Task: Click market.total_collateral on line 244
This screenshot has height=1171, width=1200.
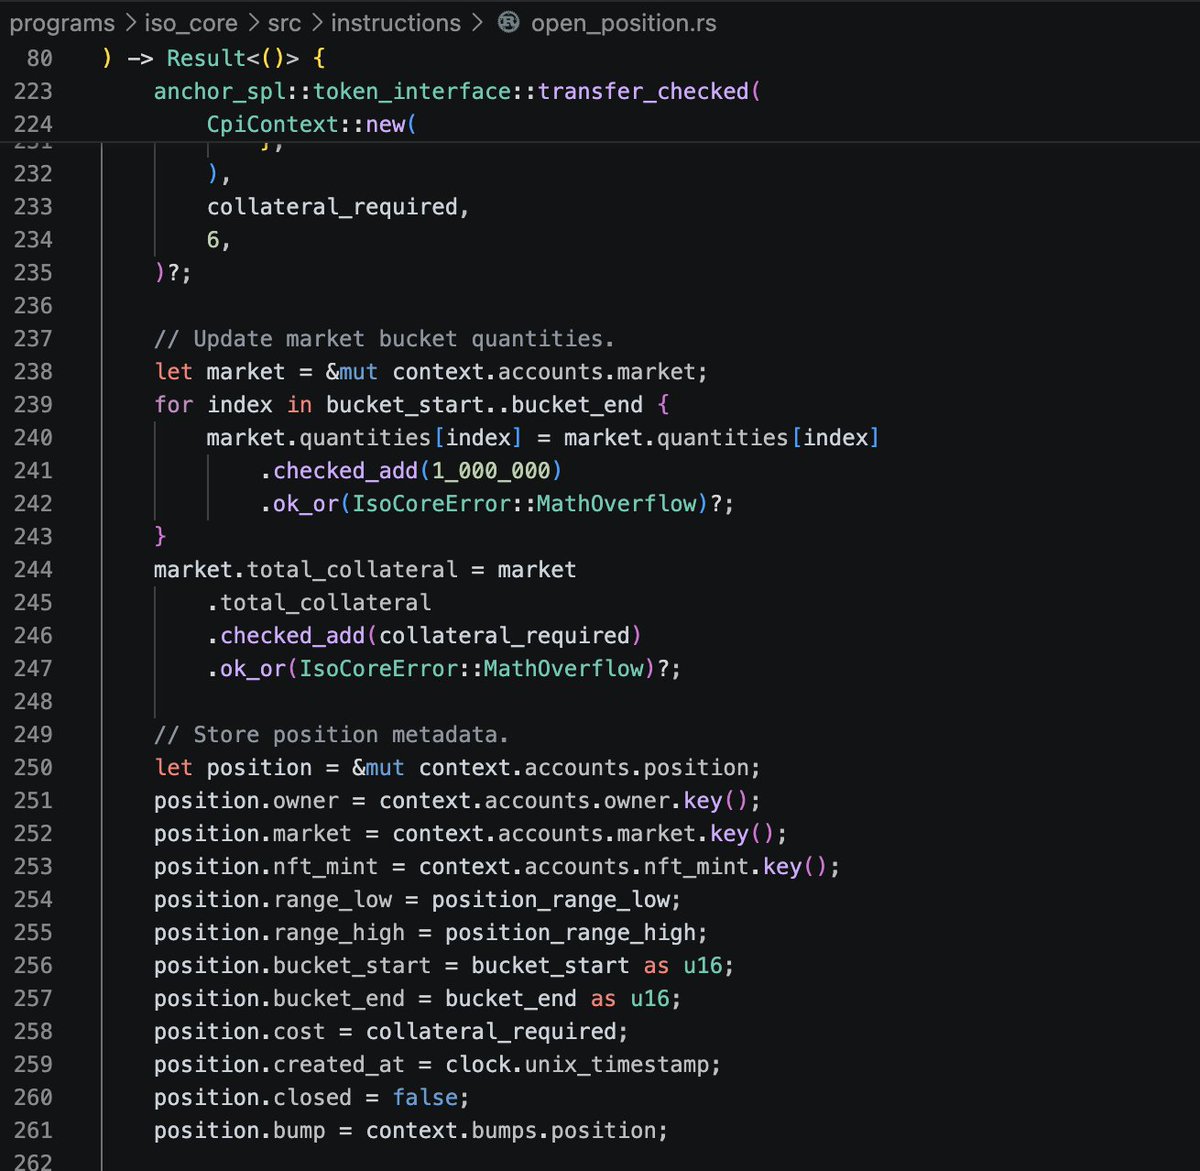Action: coord(305,569)
